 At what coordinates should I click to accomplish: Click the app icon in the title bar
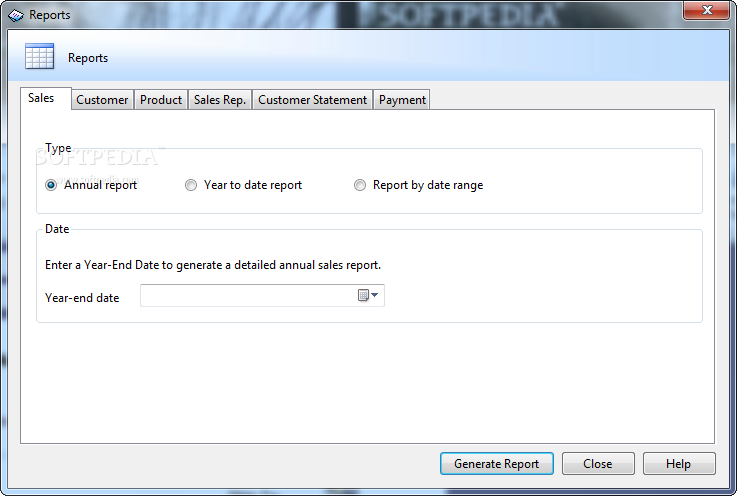[x=16, y=16]
